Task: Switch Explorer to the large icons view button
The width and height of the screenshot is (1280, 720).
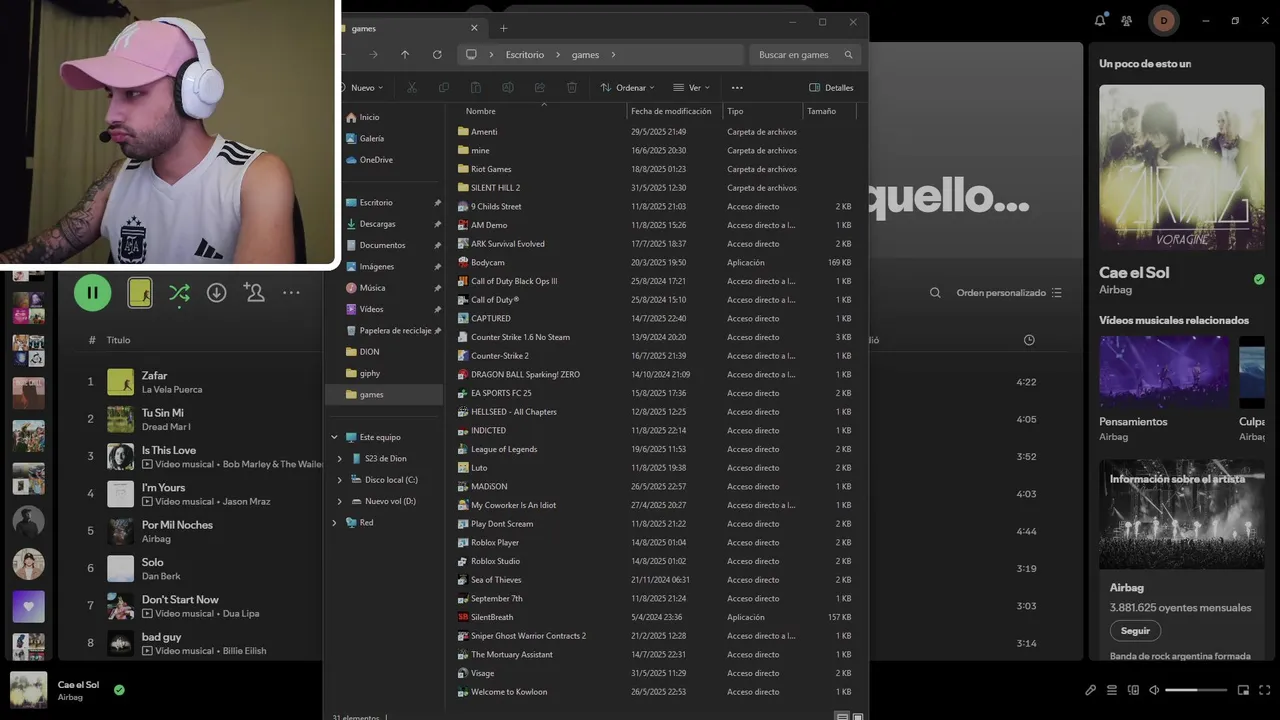Action: [858, 716]
